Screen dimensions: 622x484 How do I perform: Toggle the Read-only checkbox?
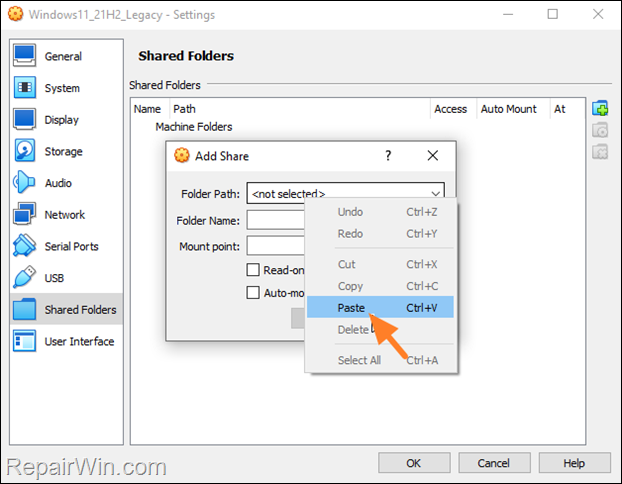click(x=253, y=270)
